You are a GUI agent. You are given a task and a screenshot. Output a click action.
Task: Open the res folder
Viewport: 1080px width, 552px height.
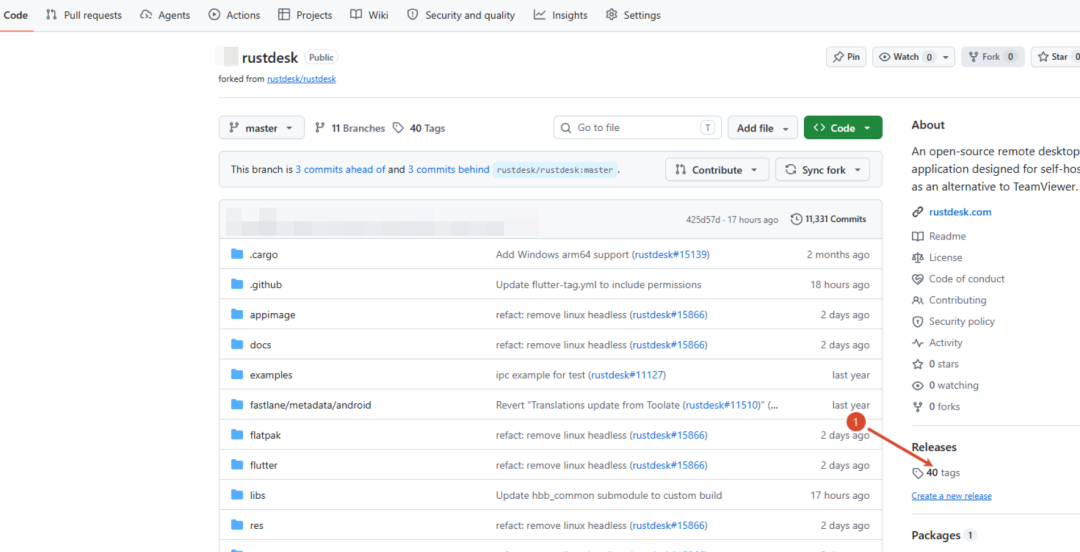256,525
